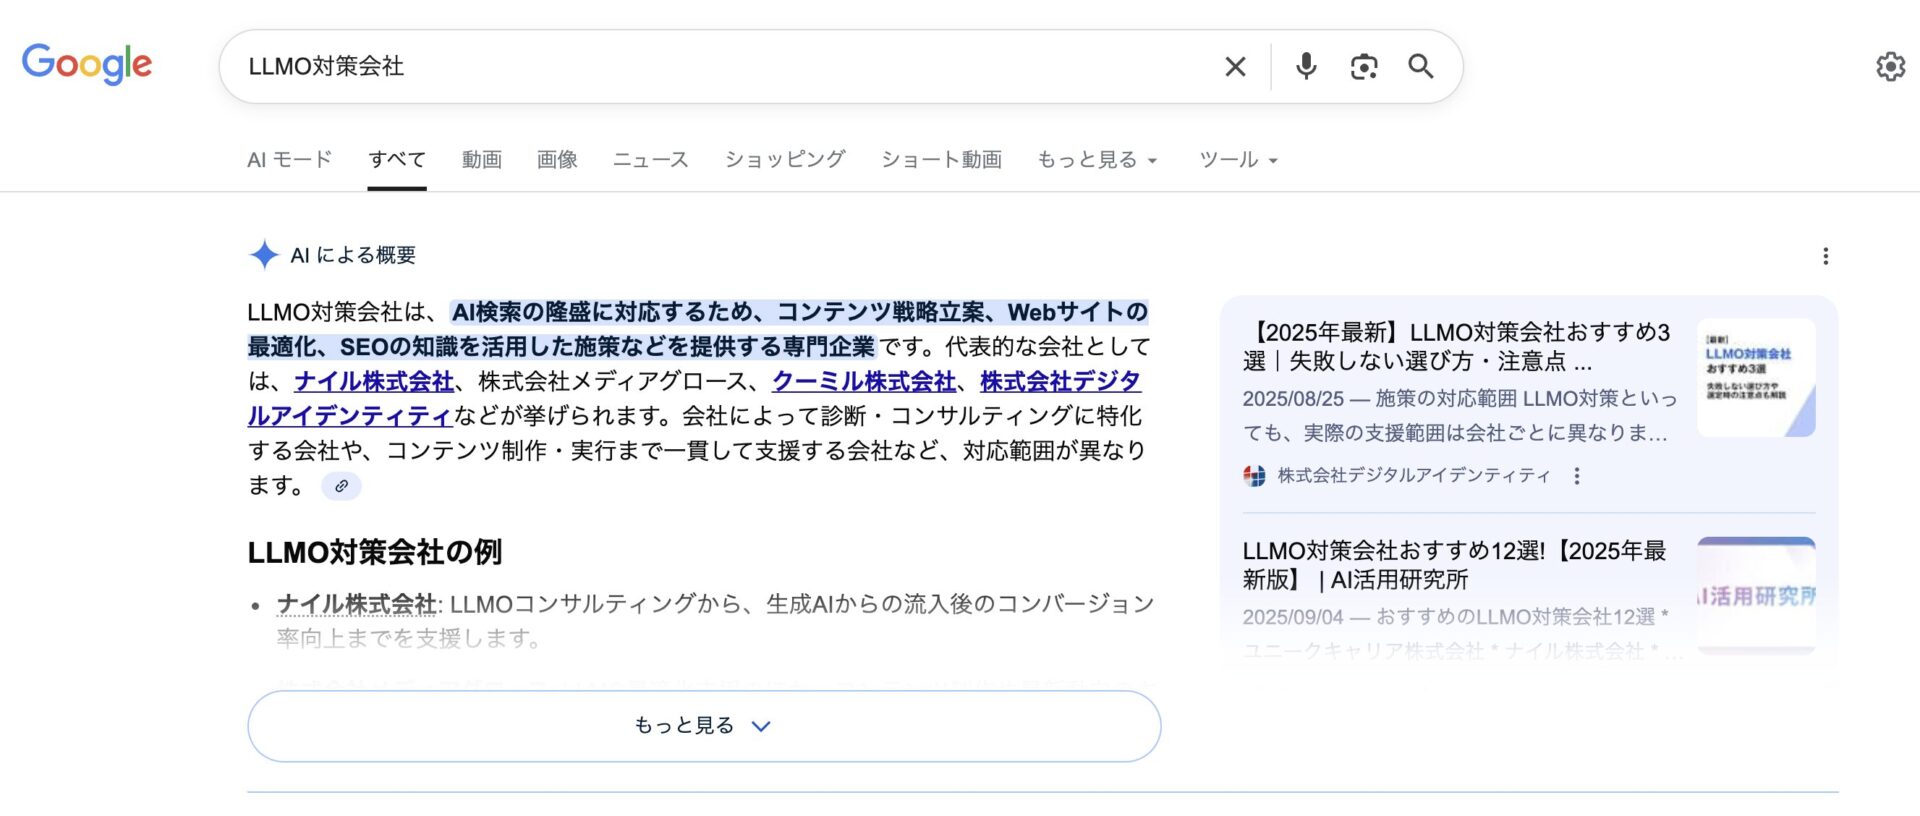
Task: Open the 【2025年最新】LLMO対策会社おすすめ3選 article
Action: coord(1457,347)
